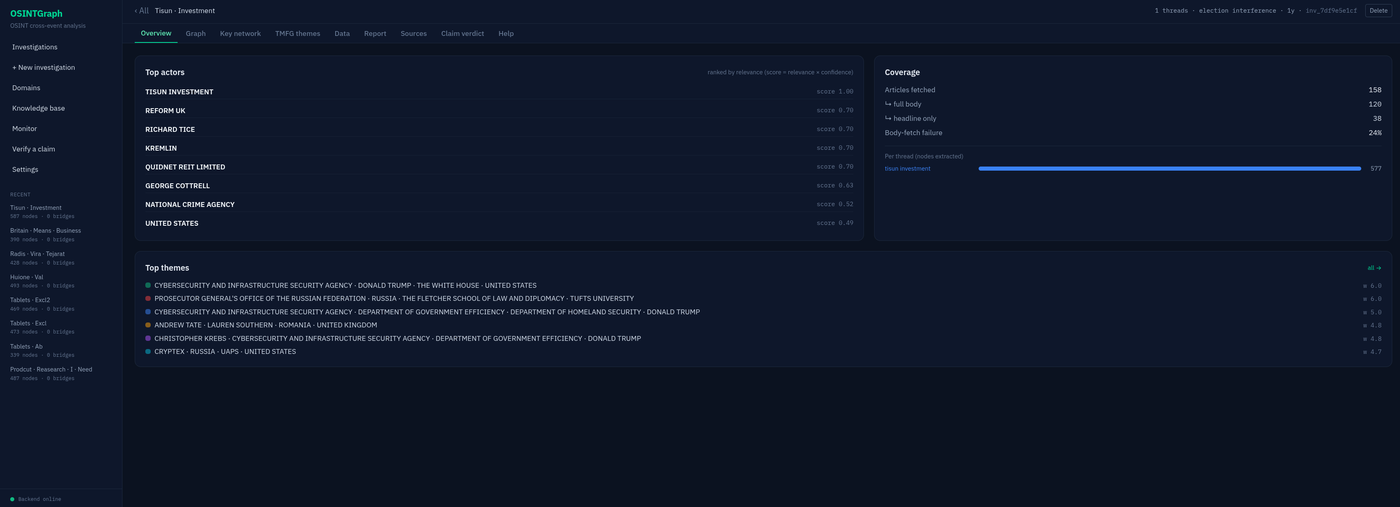Switch to the Key network tab
The height and width of the screenshot is (507, 1400).
(x=240, y=33)
